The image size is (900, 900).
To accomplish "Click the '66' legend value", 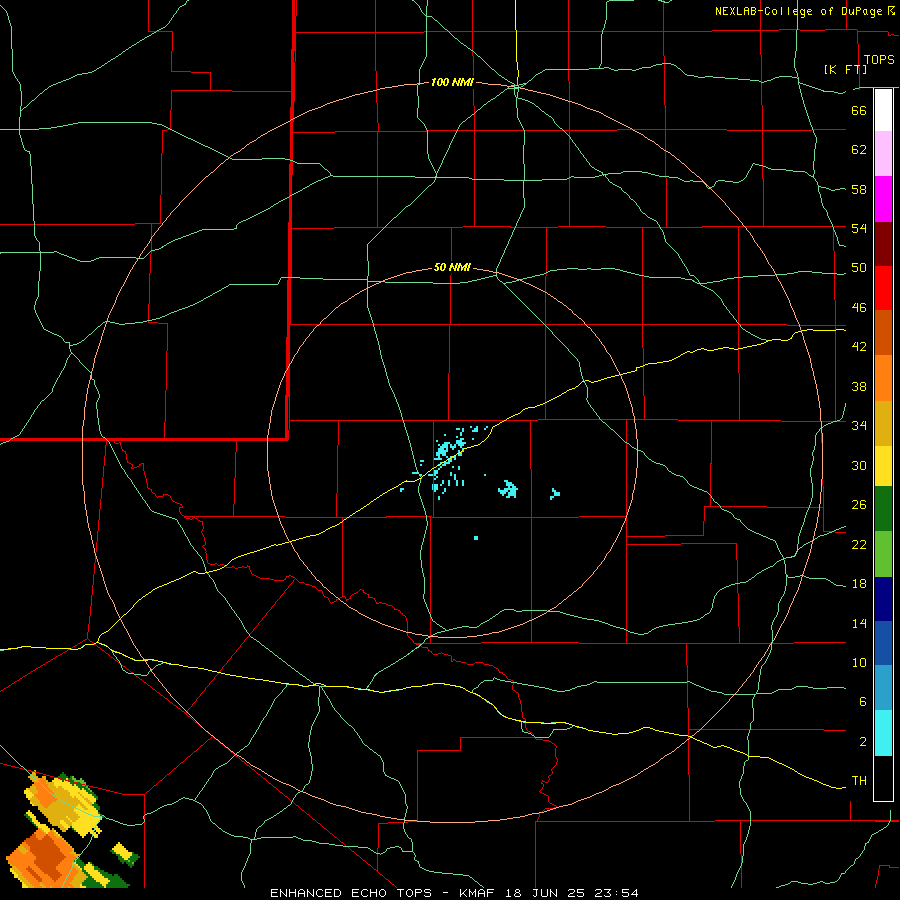I will coord(859,110).
